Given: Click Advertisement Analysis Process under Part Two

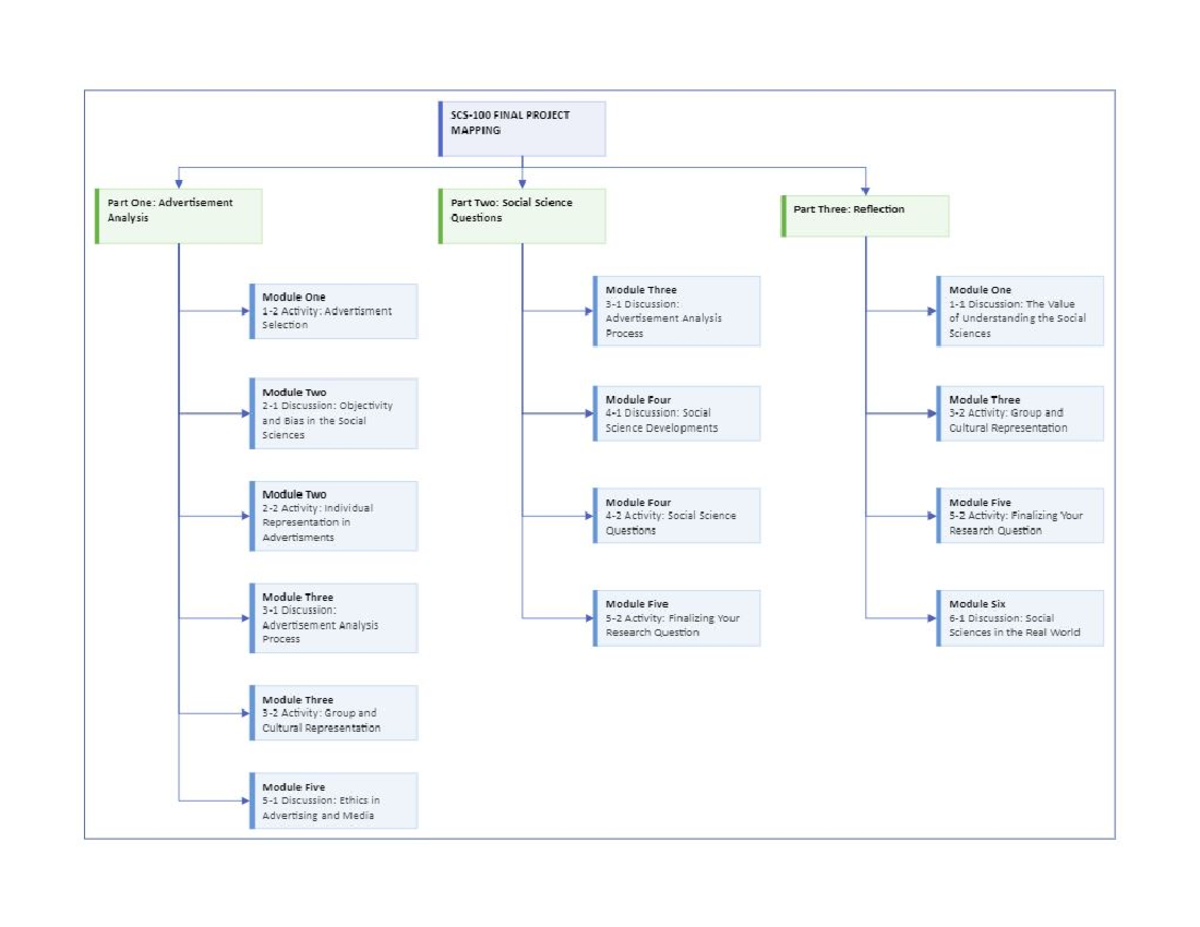Looking at the screenshot, I should point(676,311).
